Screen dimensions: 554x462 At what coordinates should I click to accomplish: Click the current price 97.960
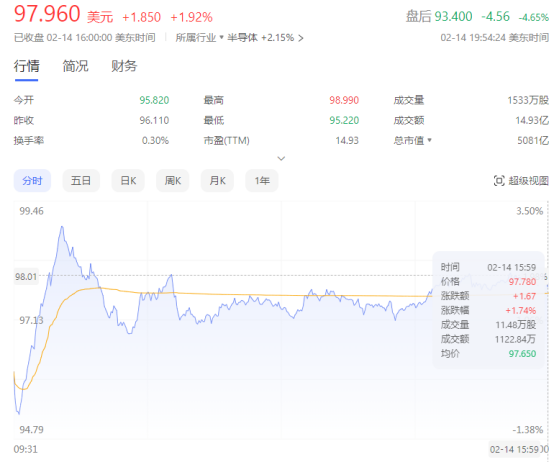pos(47,14)
